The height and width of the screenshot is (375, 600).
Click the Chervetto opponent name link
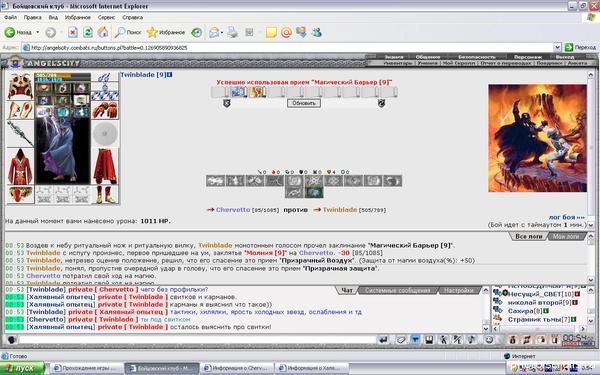[x=233, y=210]
